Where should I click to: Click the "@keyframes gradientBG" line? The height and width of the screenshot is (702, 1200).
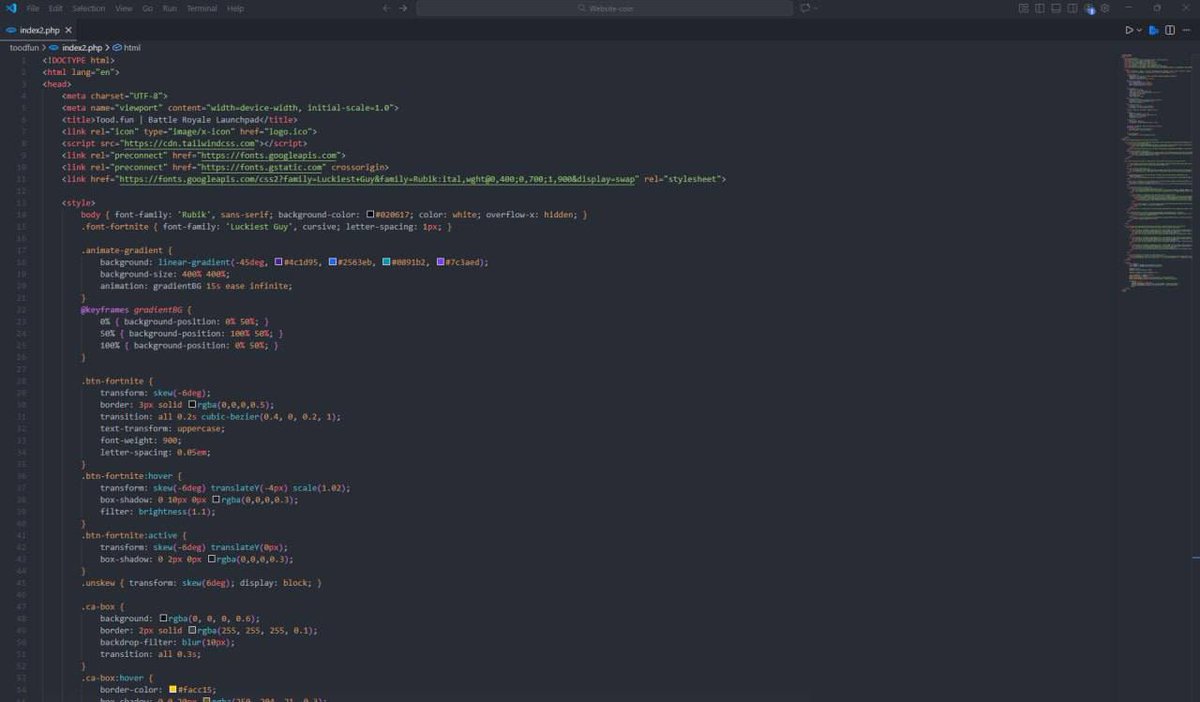click(135, 310)
